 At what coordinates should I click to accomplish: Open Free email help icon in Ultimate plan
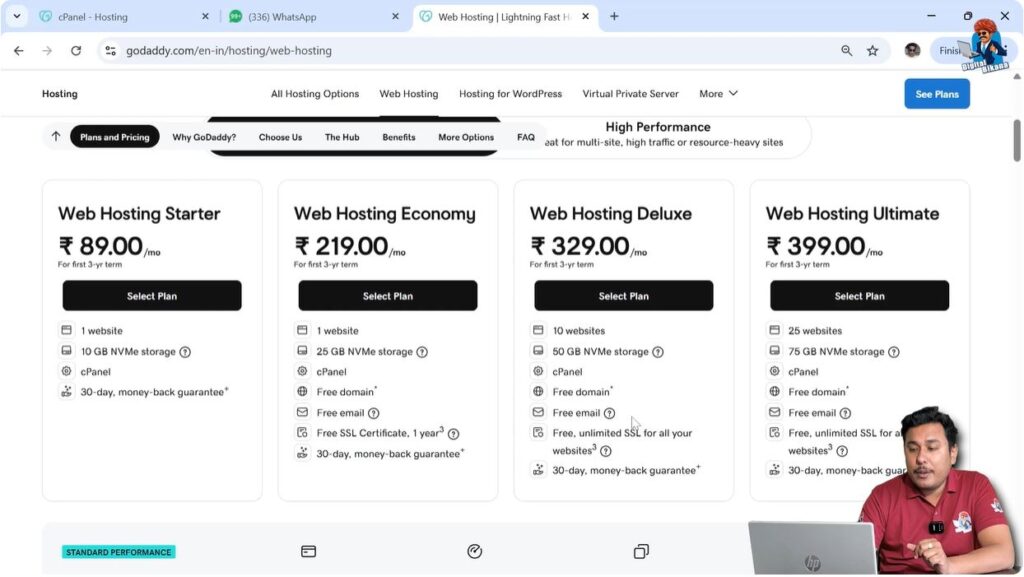coord(844,413)
